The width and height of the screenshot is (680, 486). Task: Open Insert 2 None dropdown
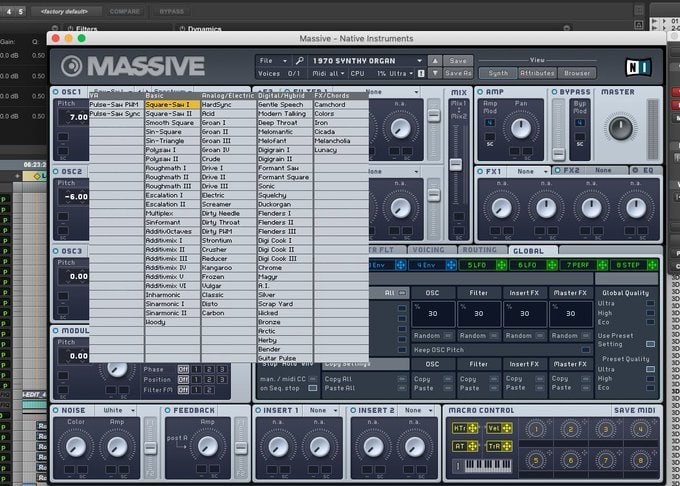(x=418, y=410)
